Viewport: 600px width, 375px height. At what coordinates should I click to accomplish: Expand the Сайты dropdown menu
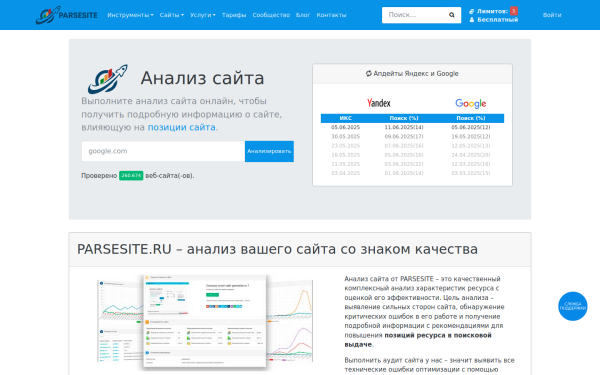pos(171,15)
